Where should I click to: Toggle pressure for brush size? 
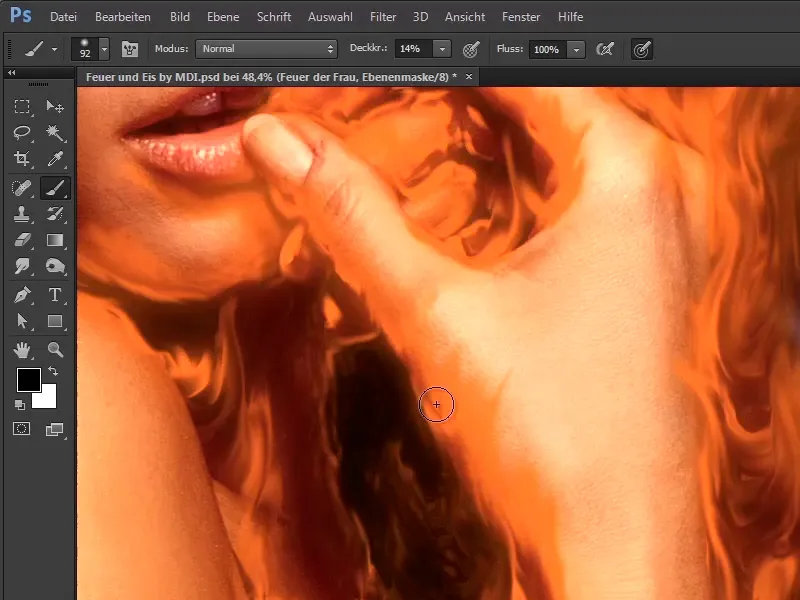642,49
